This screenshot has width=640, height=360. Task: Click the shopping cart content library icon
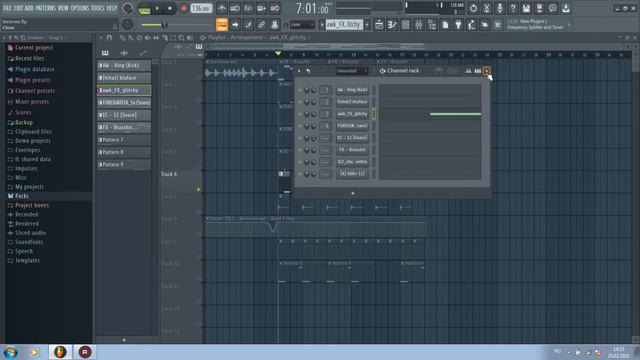coord(498,25)
